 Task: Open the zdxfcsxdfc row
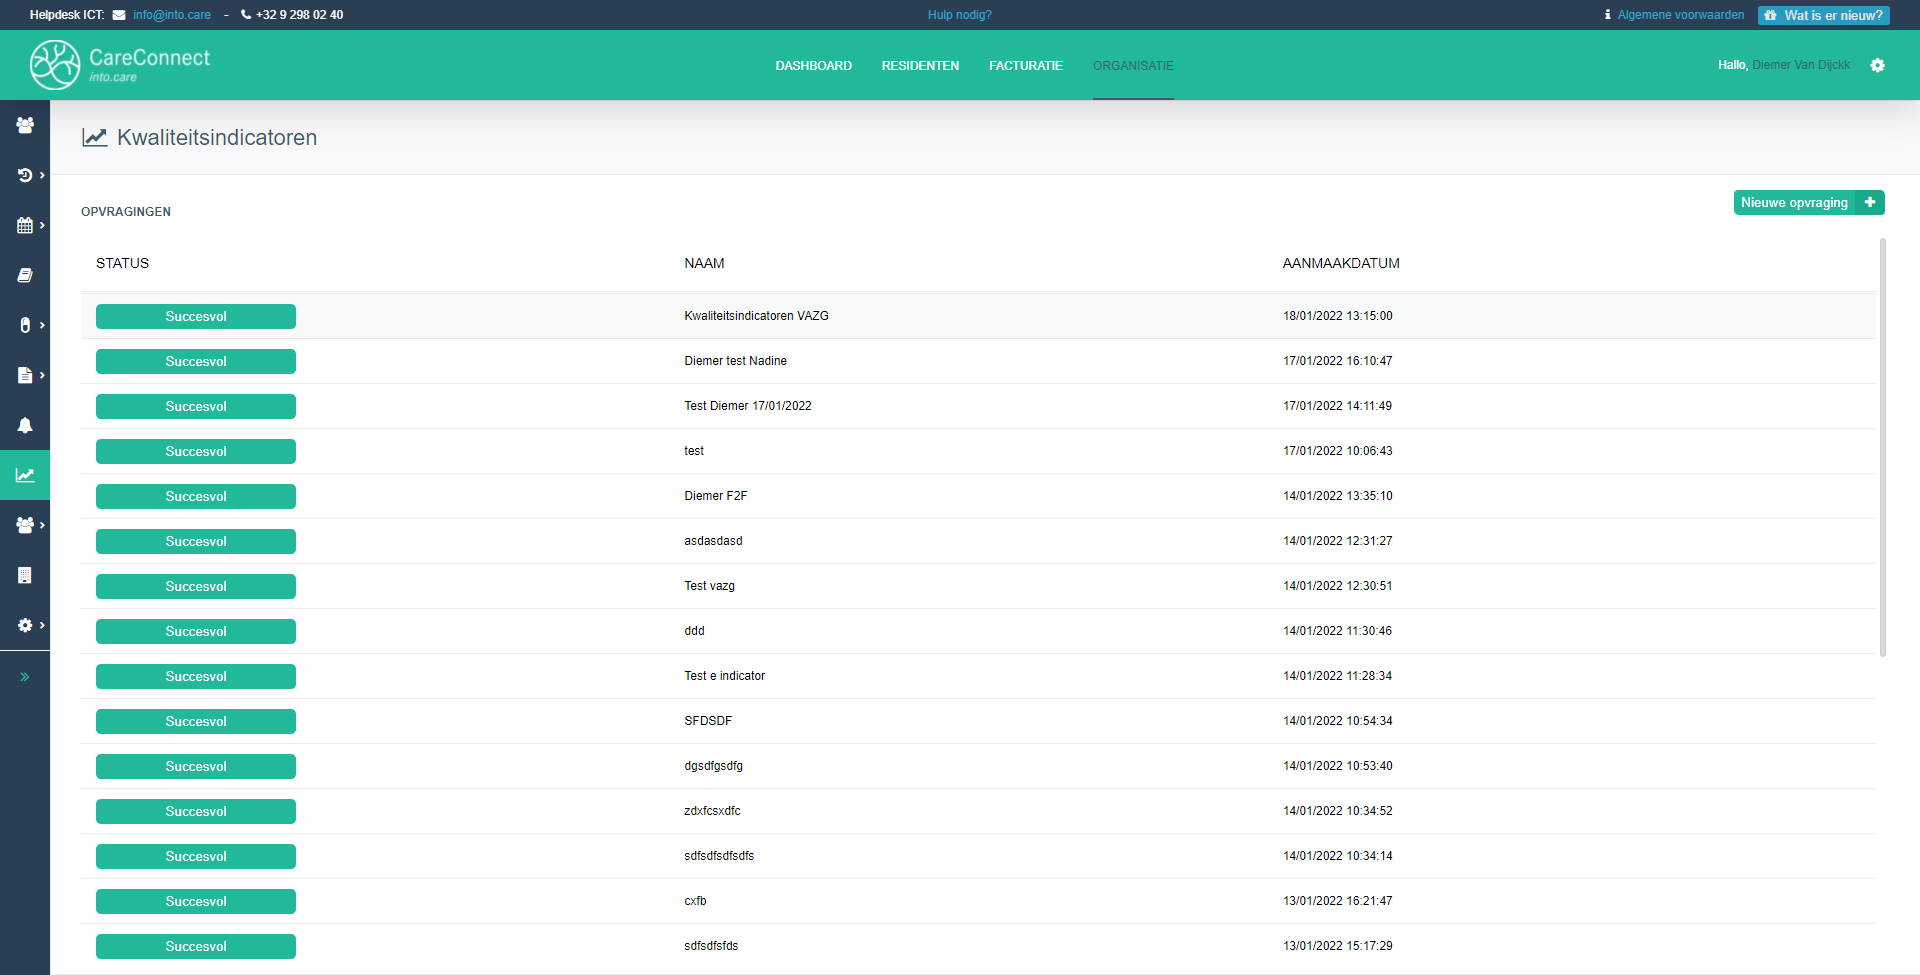pos(978,811)
